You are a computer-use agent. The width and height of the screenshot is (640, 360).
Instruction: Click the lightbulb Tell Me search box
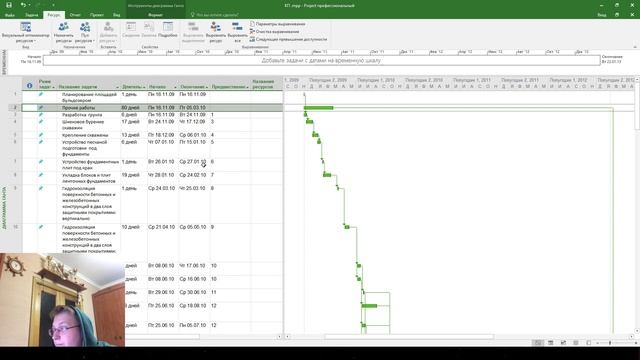click(215, 15)
